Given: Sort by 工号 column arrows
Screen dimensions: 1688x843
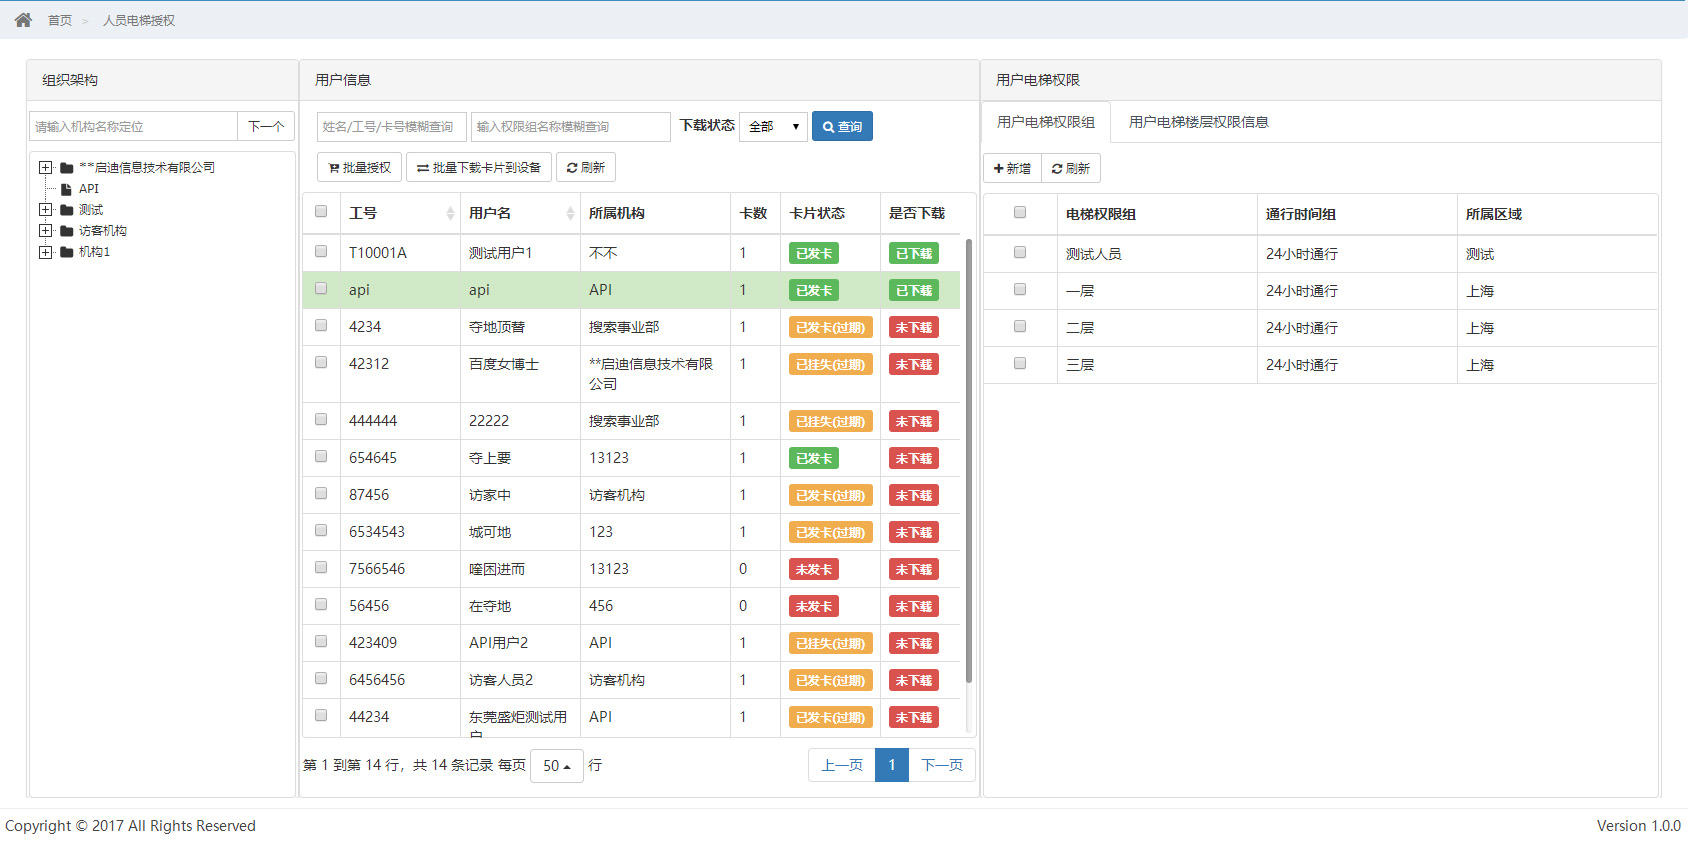Looking at the screenshot, I should coord(450,213).
